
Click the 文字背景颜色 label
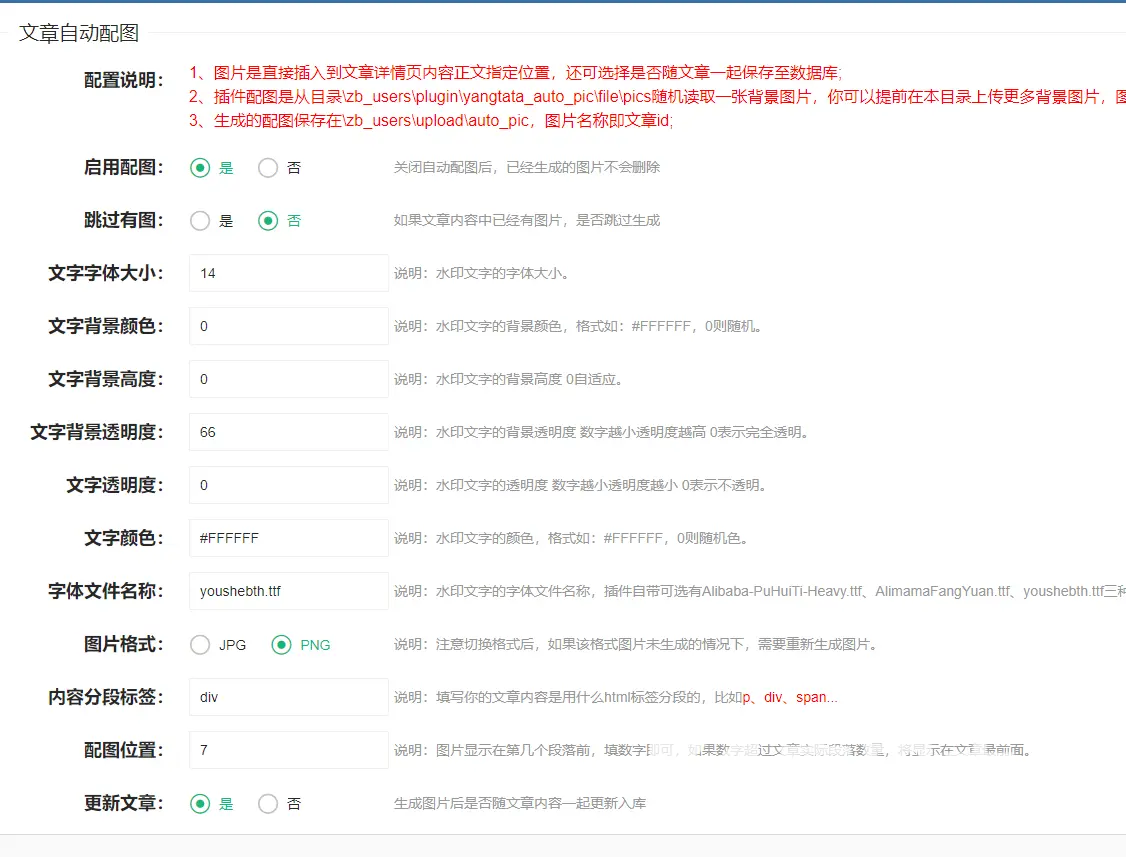[x=106, y=326]
